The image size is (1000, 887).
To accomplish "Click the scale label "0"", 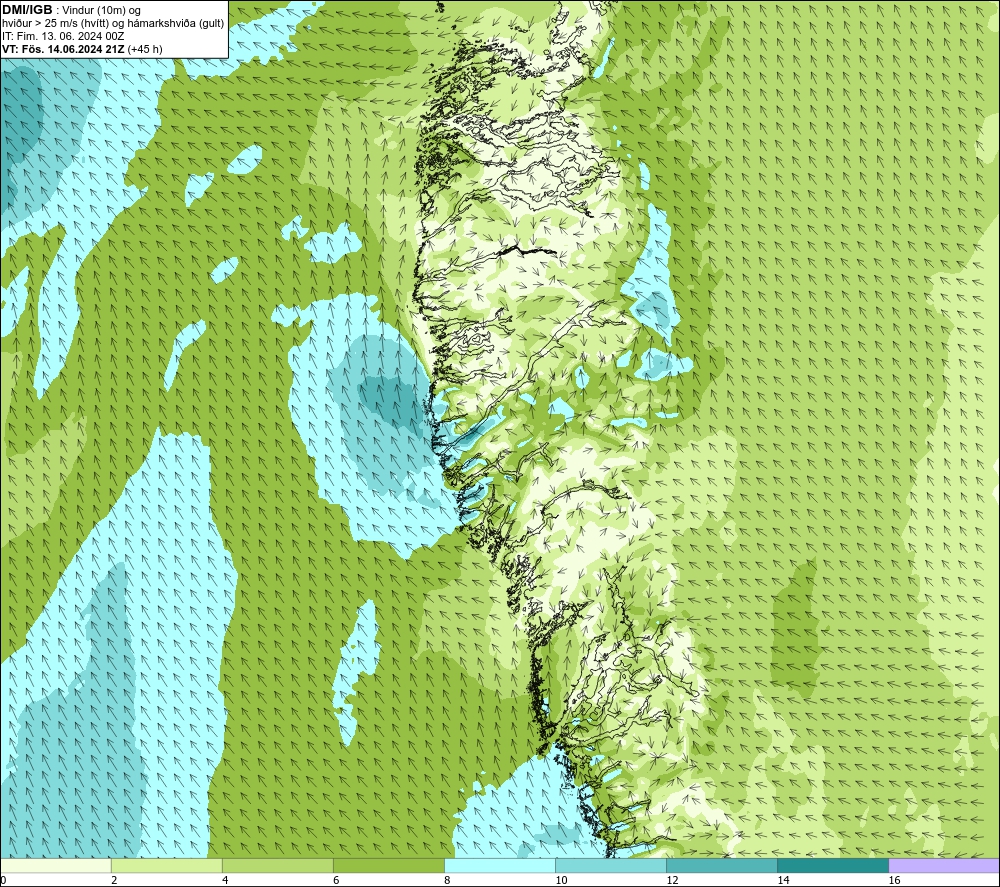I will (3, 880).
